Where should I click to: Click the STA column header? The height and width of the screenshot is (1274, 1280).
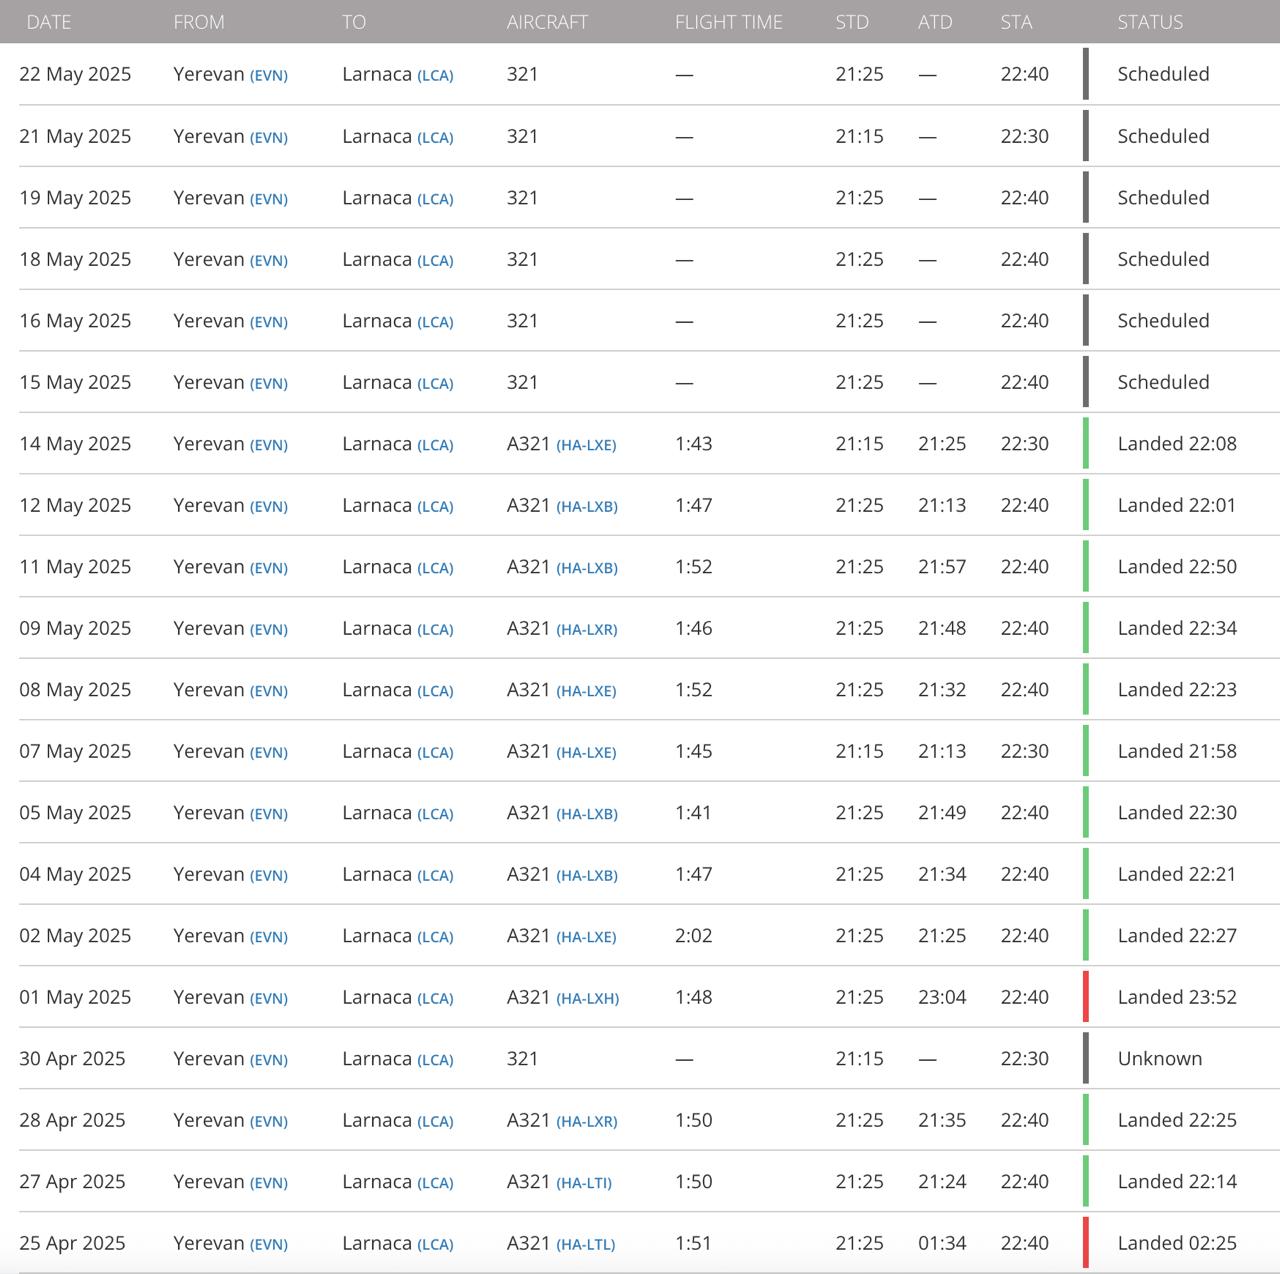coord(1016,22)
